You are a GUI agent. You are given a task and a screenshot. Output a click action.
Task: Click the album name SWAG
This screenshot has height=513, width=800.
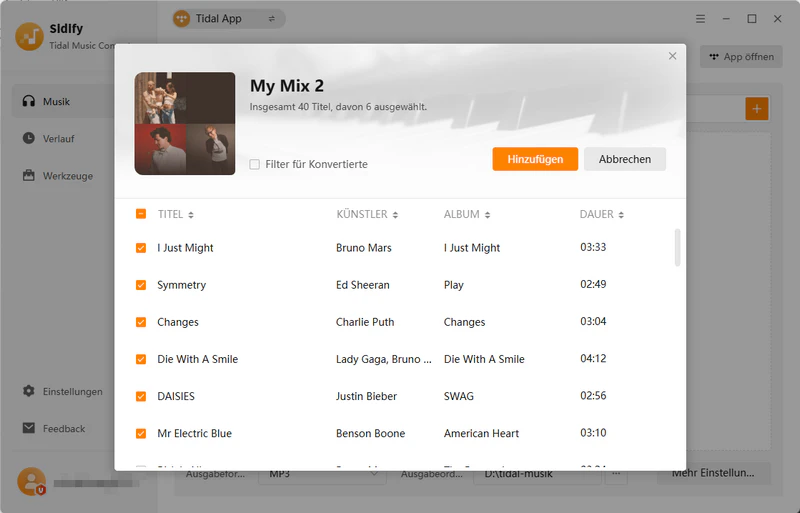[459, 396]
